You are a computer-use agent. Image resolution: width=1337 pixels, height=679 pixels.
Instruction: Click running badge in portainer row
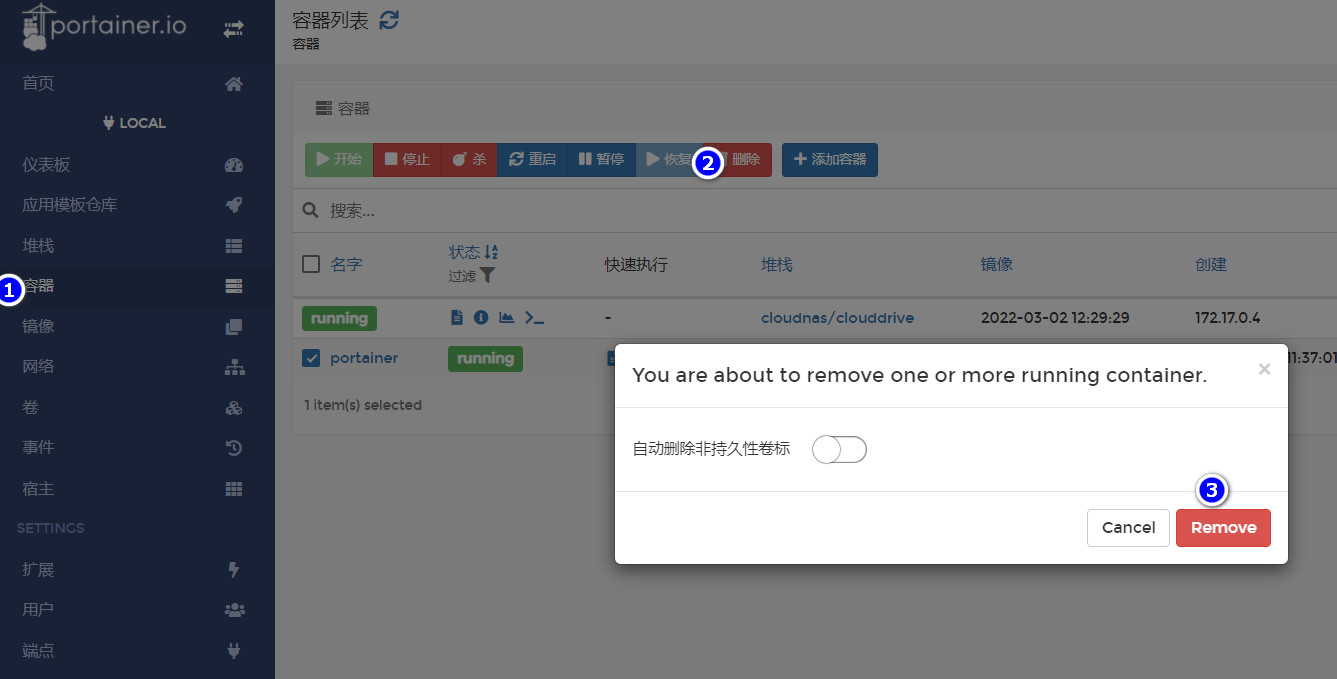tap(485, 358)
